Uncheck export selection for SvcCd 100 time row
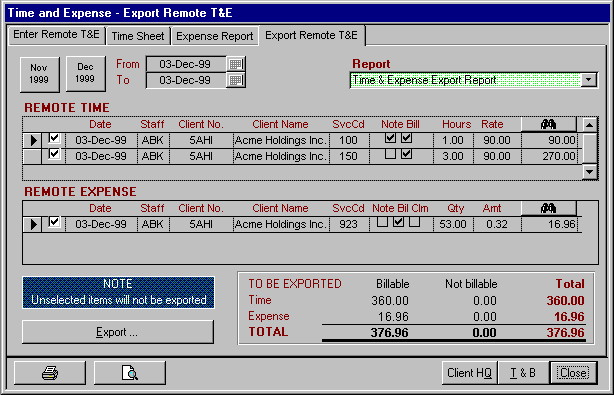 pyautogui.click(x=54, y=138)
